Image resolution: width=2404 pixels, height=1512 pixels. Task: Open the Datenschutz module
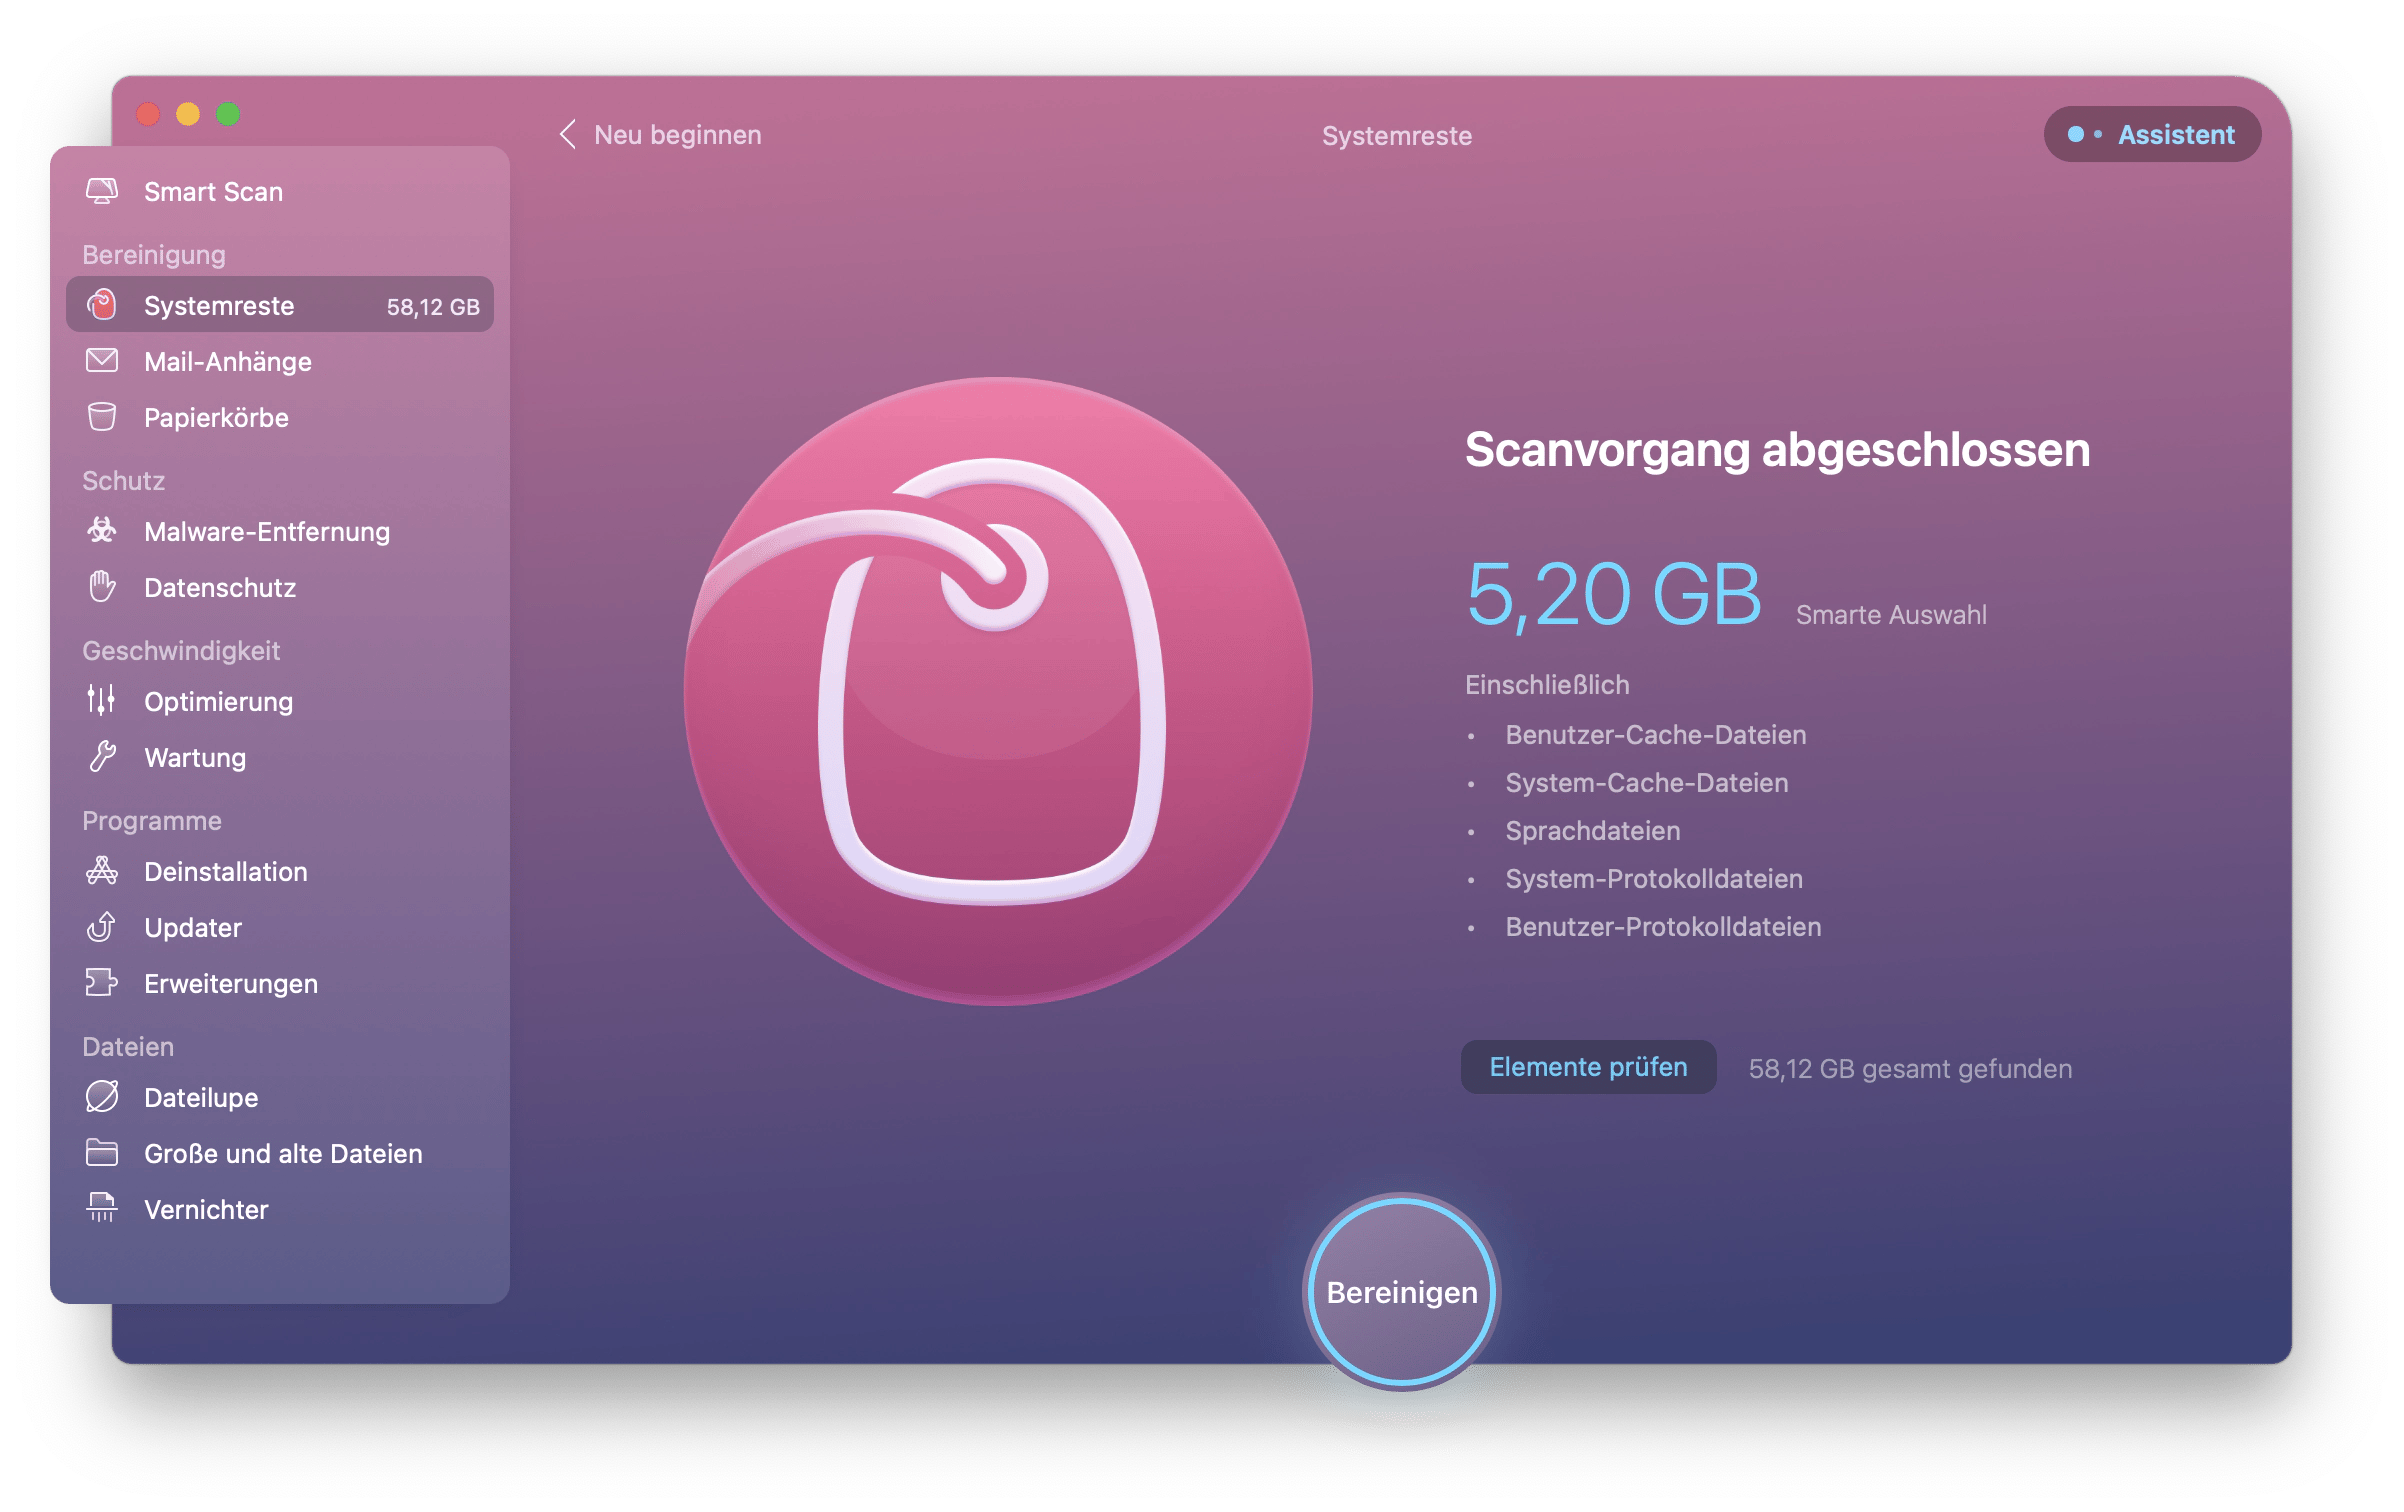[x=280, y=587]
